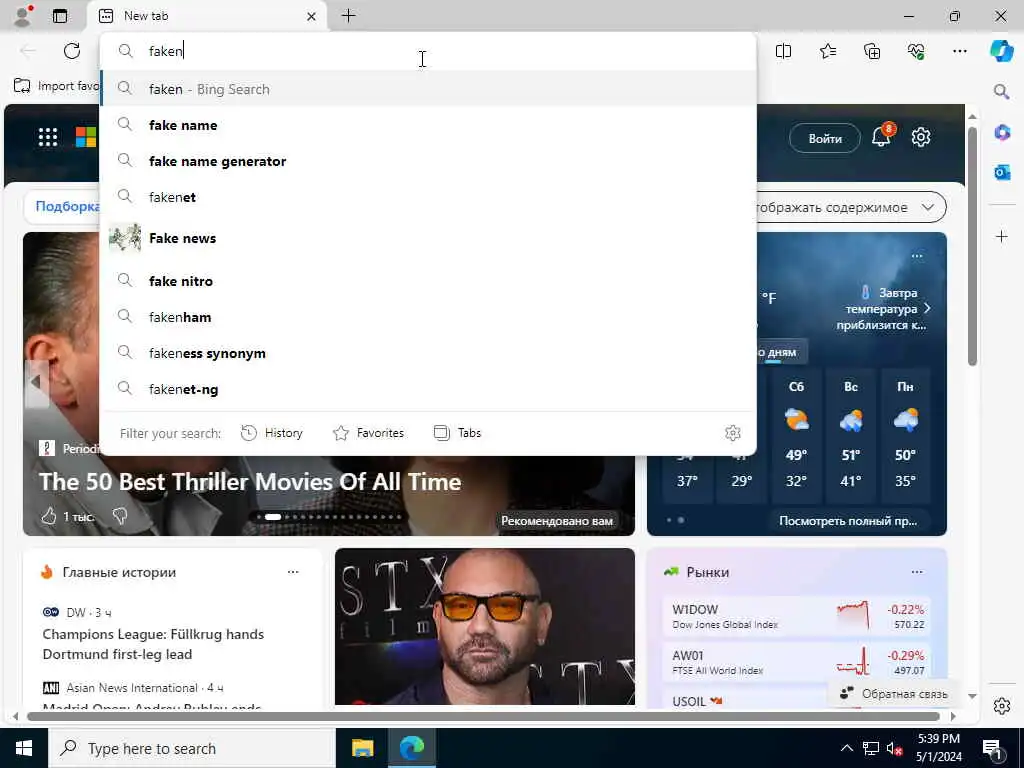This screenshot has width=1024, height=768.
Task: Click the Edge profile avatar icon
Action: (x=23, y=16)
